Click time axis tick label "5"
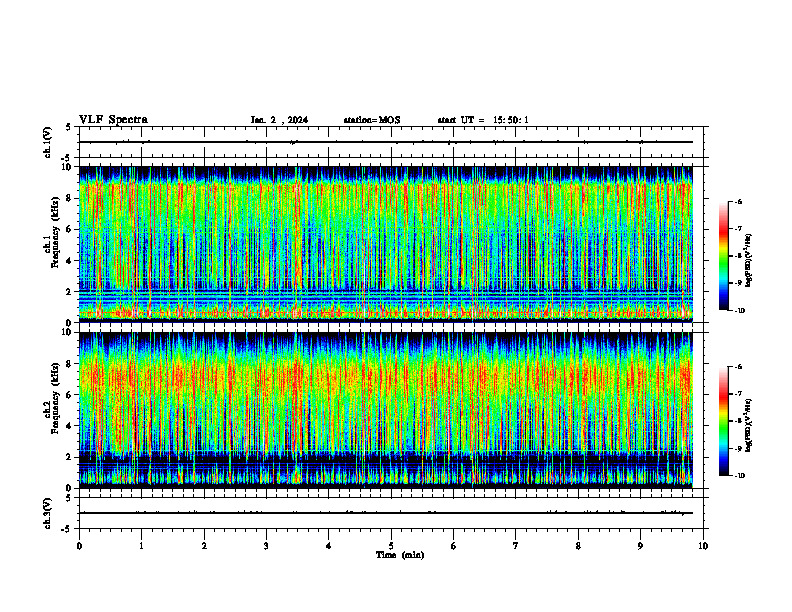 point(391,546)
